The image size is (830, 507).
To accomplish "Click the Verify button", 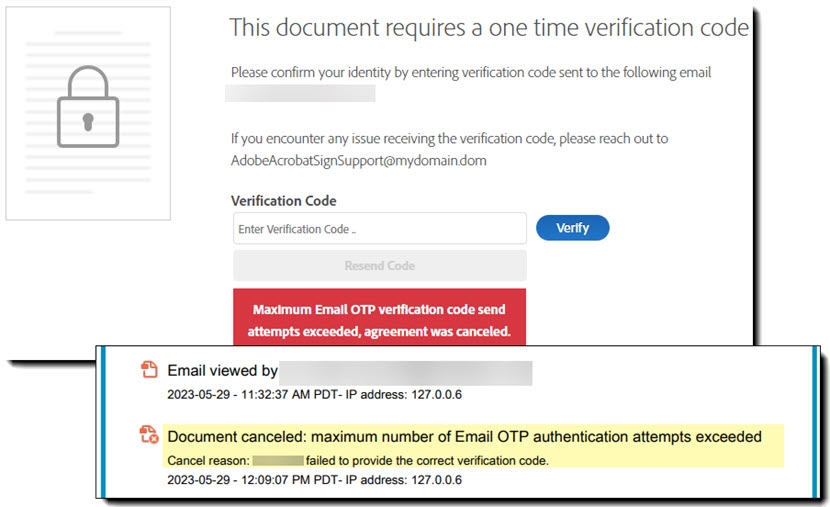I will [572, 228].
